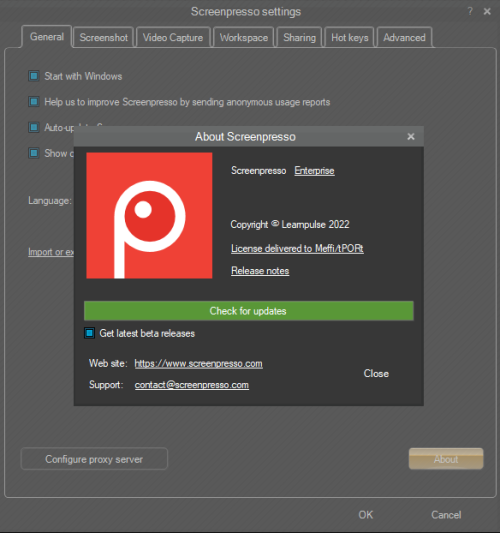Screen dimensions: 500x533
Task: Click OK in settings window
Action: pyautogui.click(x=365, y=515)
